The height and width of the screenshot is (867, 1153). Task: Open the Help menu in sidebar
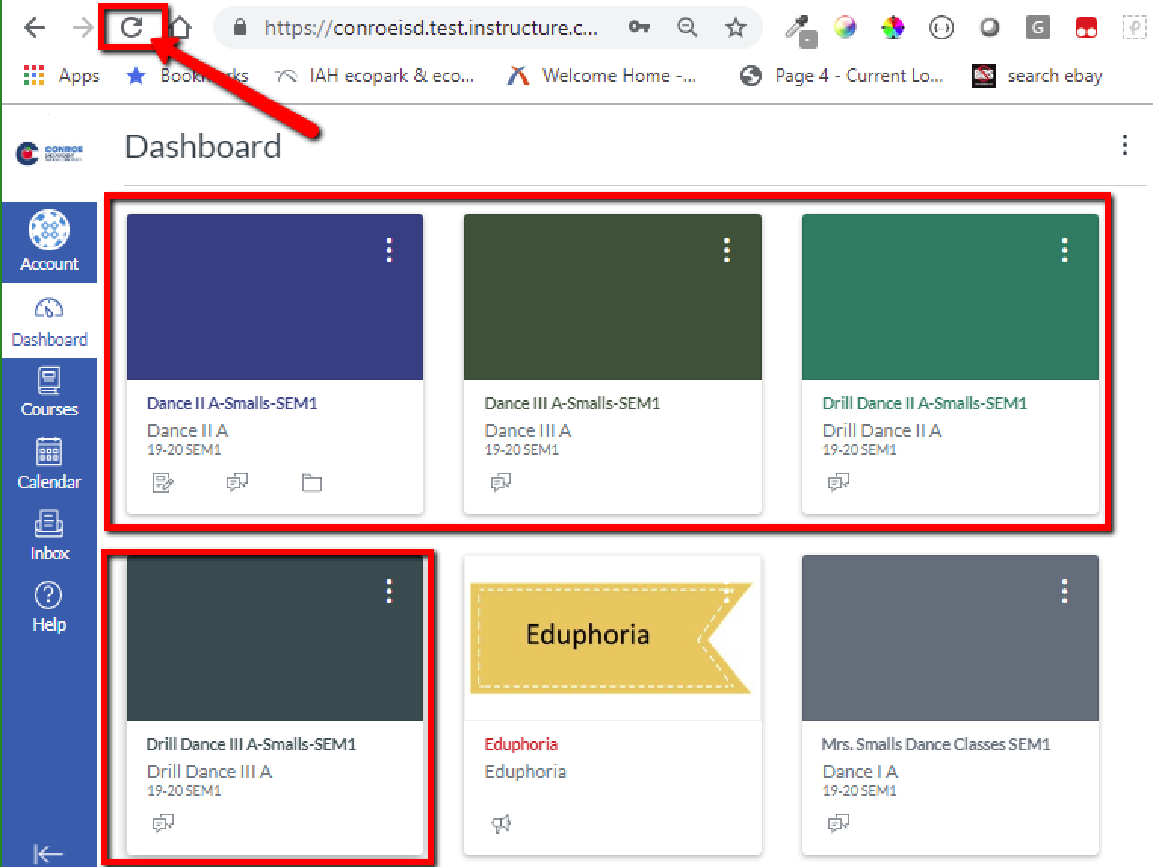pos(49,607)
